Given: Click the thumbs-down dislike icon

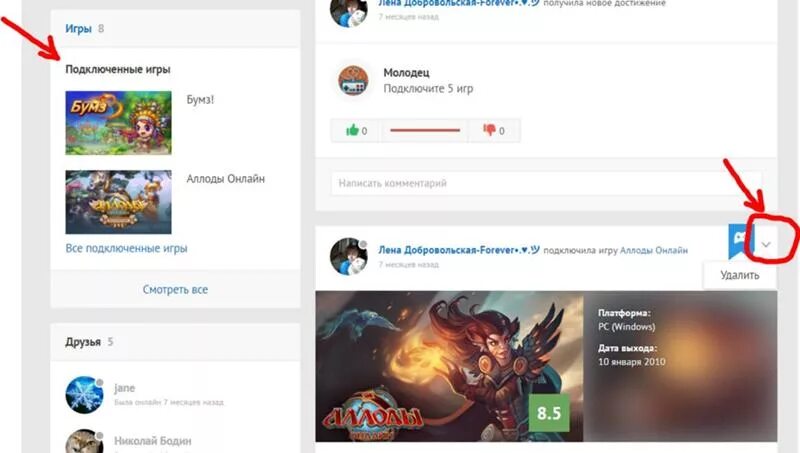Looking at the screenshot, I should [489, 130].
